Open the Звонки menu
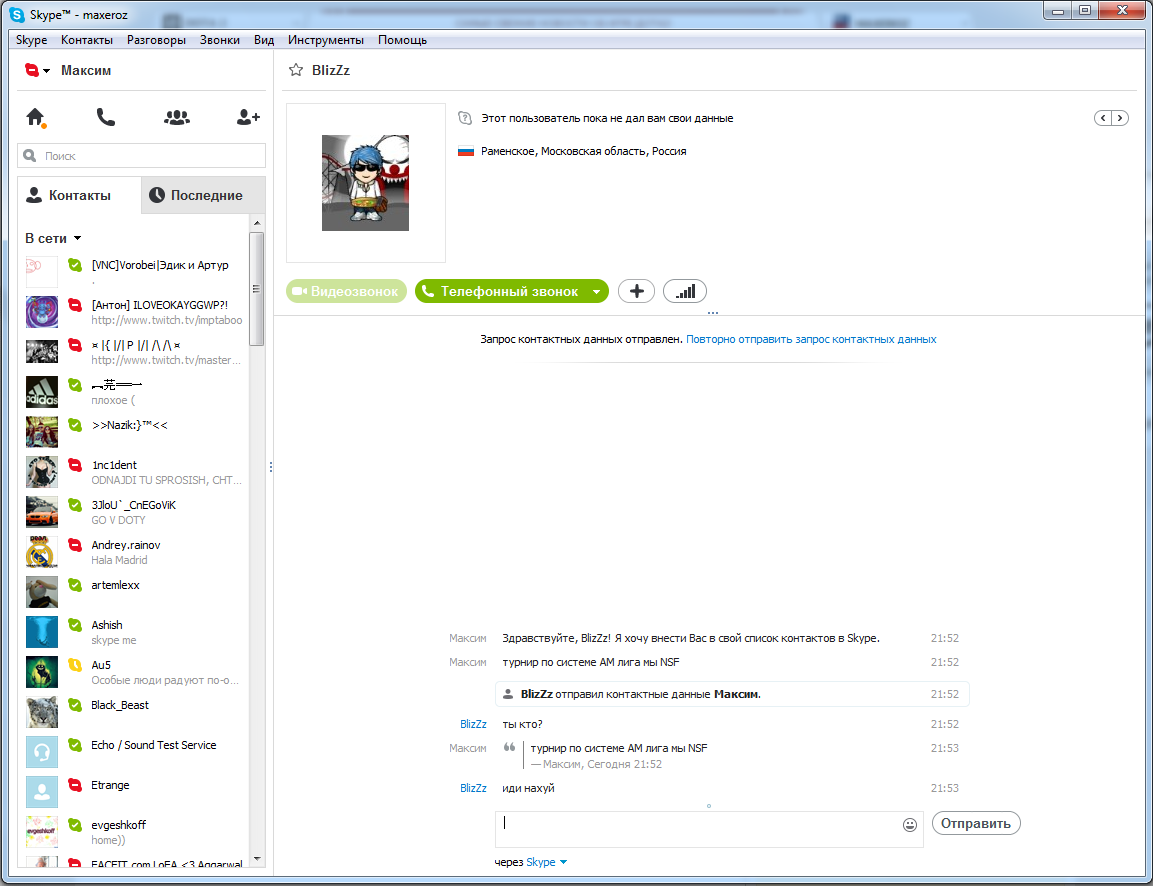The width and height of the screenshot is (1153, 886). tap(220, 40)
